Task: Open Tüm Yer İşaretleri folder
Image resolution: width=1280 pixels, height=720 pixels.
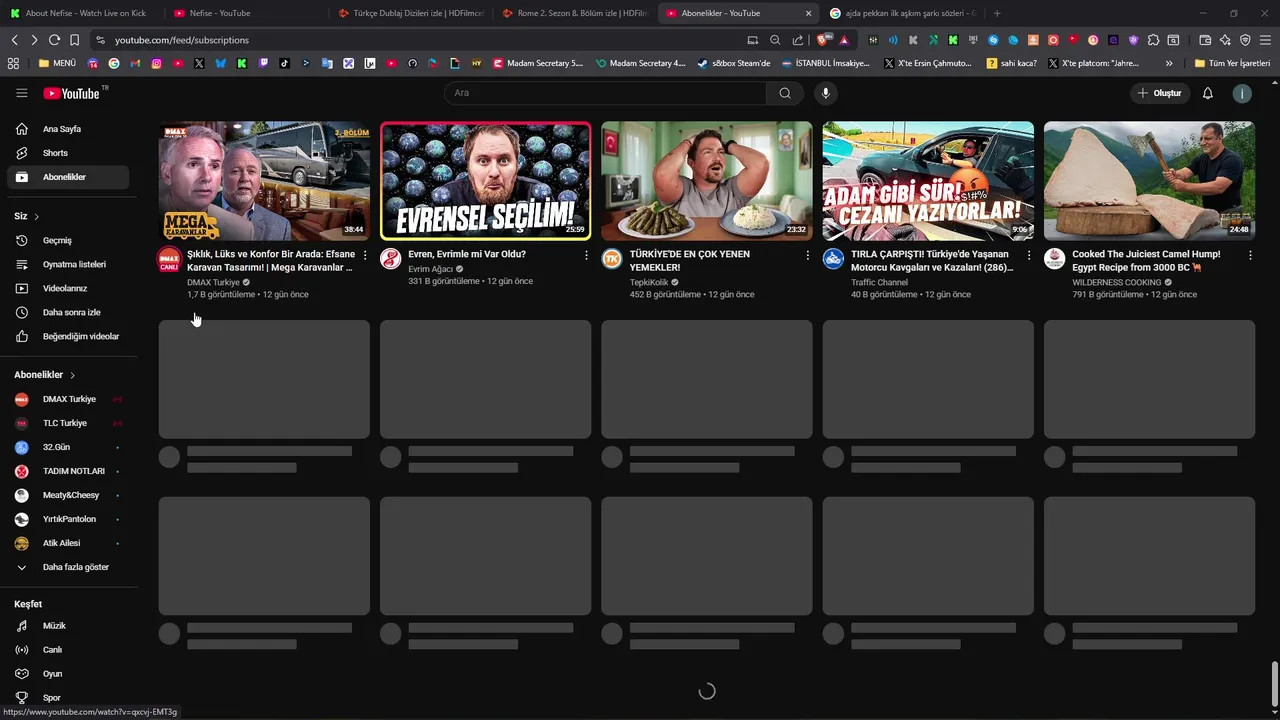Action: [1232, 63]
